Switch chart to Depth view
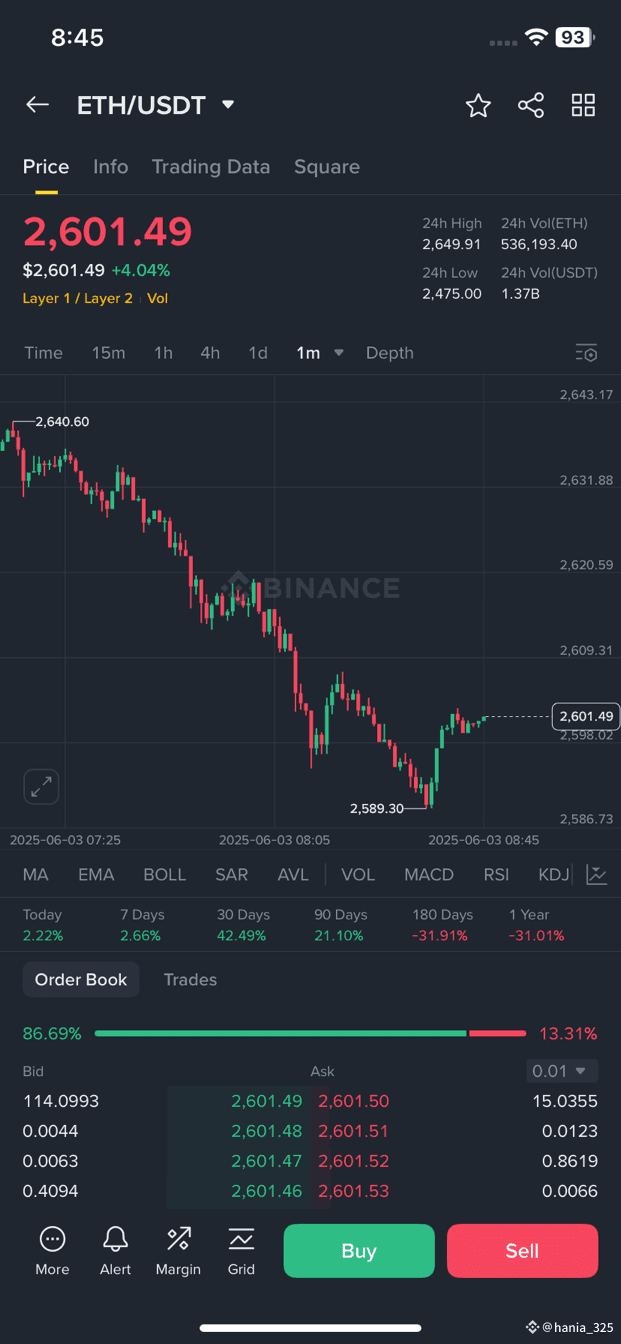The height and width of the screenshot is (1344, 621). (390, 353)
